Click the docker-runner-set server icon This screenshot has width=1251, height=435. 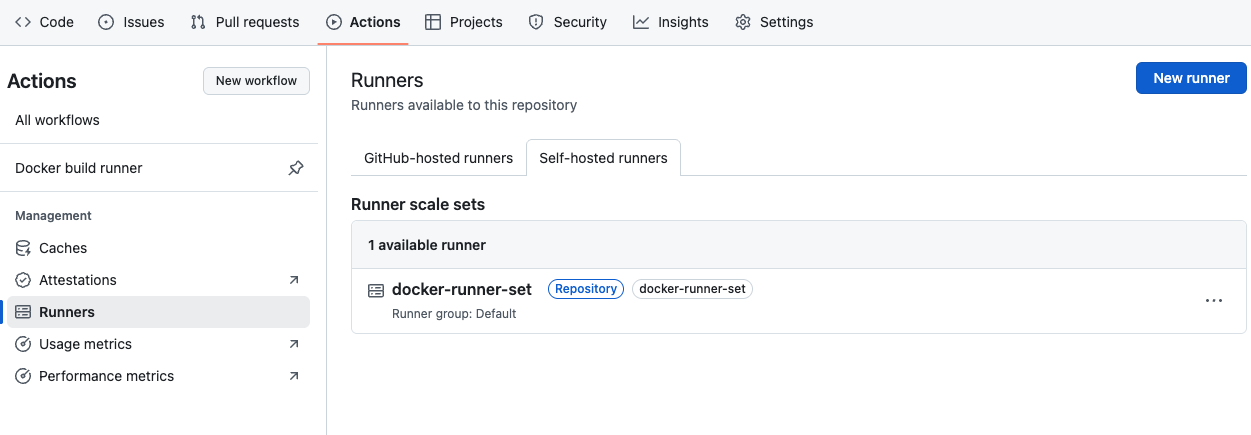[376, 290]
